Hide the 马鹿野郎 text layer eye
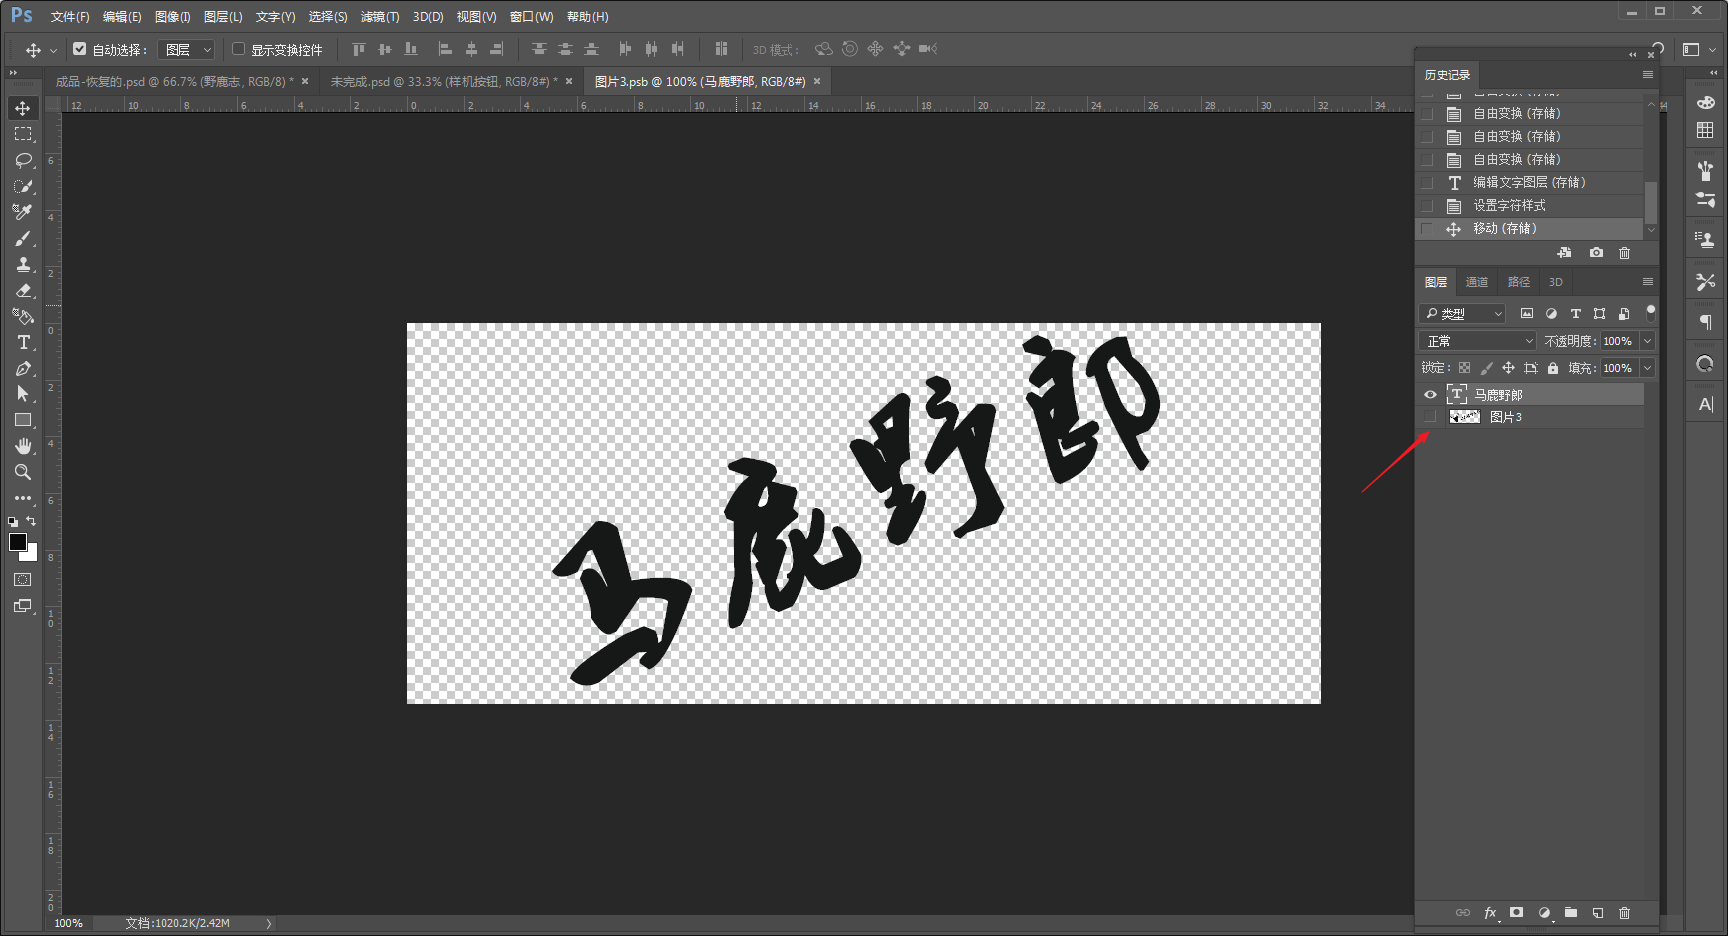Screen dimensions: 1728x936 [1430, 395]
